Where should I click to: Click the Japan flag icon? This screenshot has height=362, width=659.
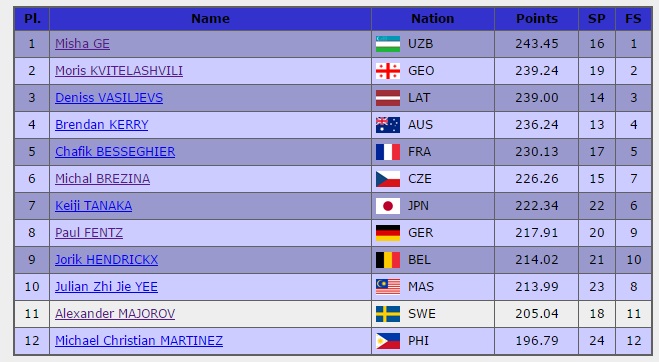387,206
